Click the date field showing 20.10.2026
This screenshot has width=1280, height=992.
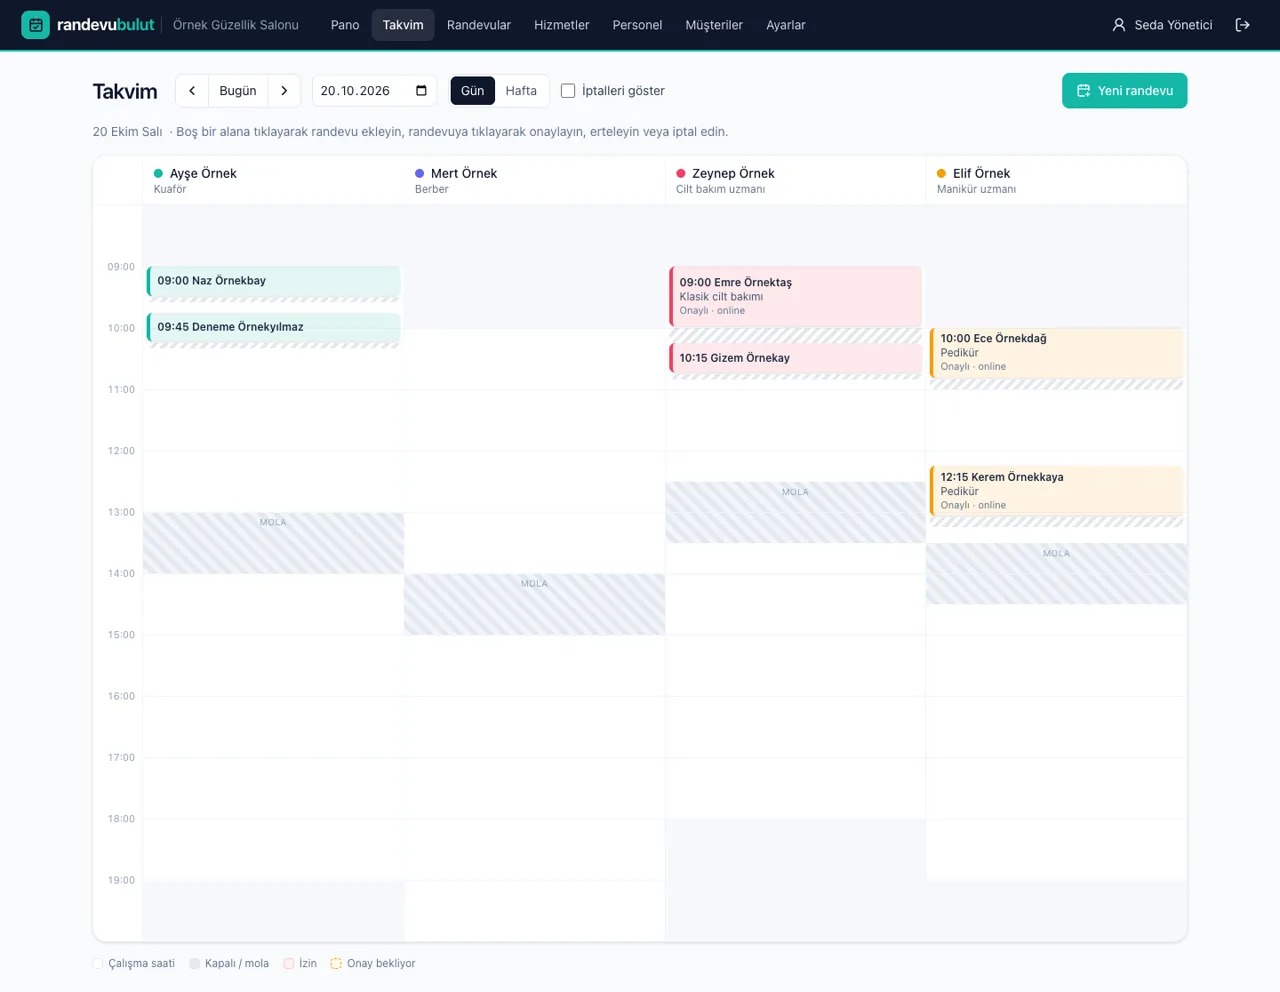(x=375, y=91)
